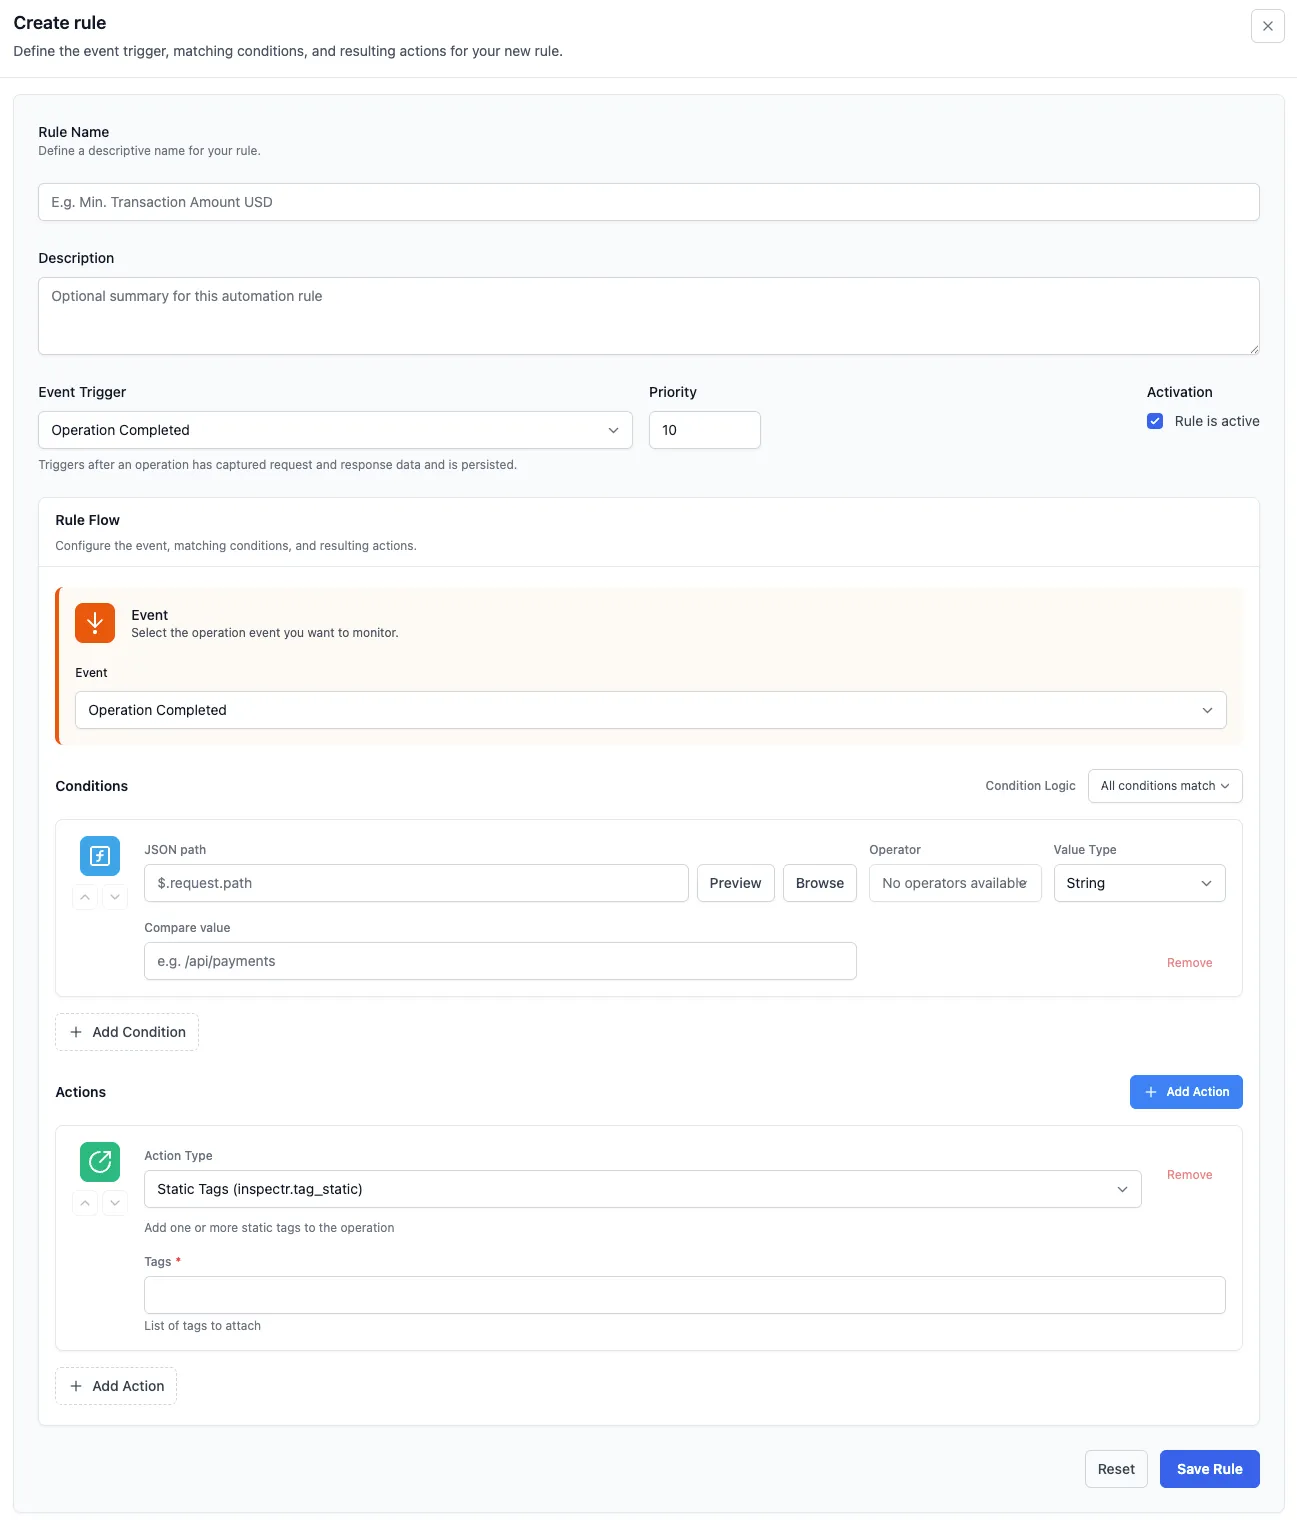The height and width of the screenshot is (1524, 1297).
Task: Move the condition down with the down arrow
Action: pos(115,897)
